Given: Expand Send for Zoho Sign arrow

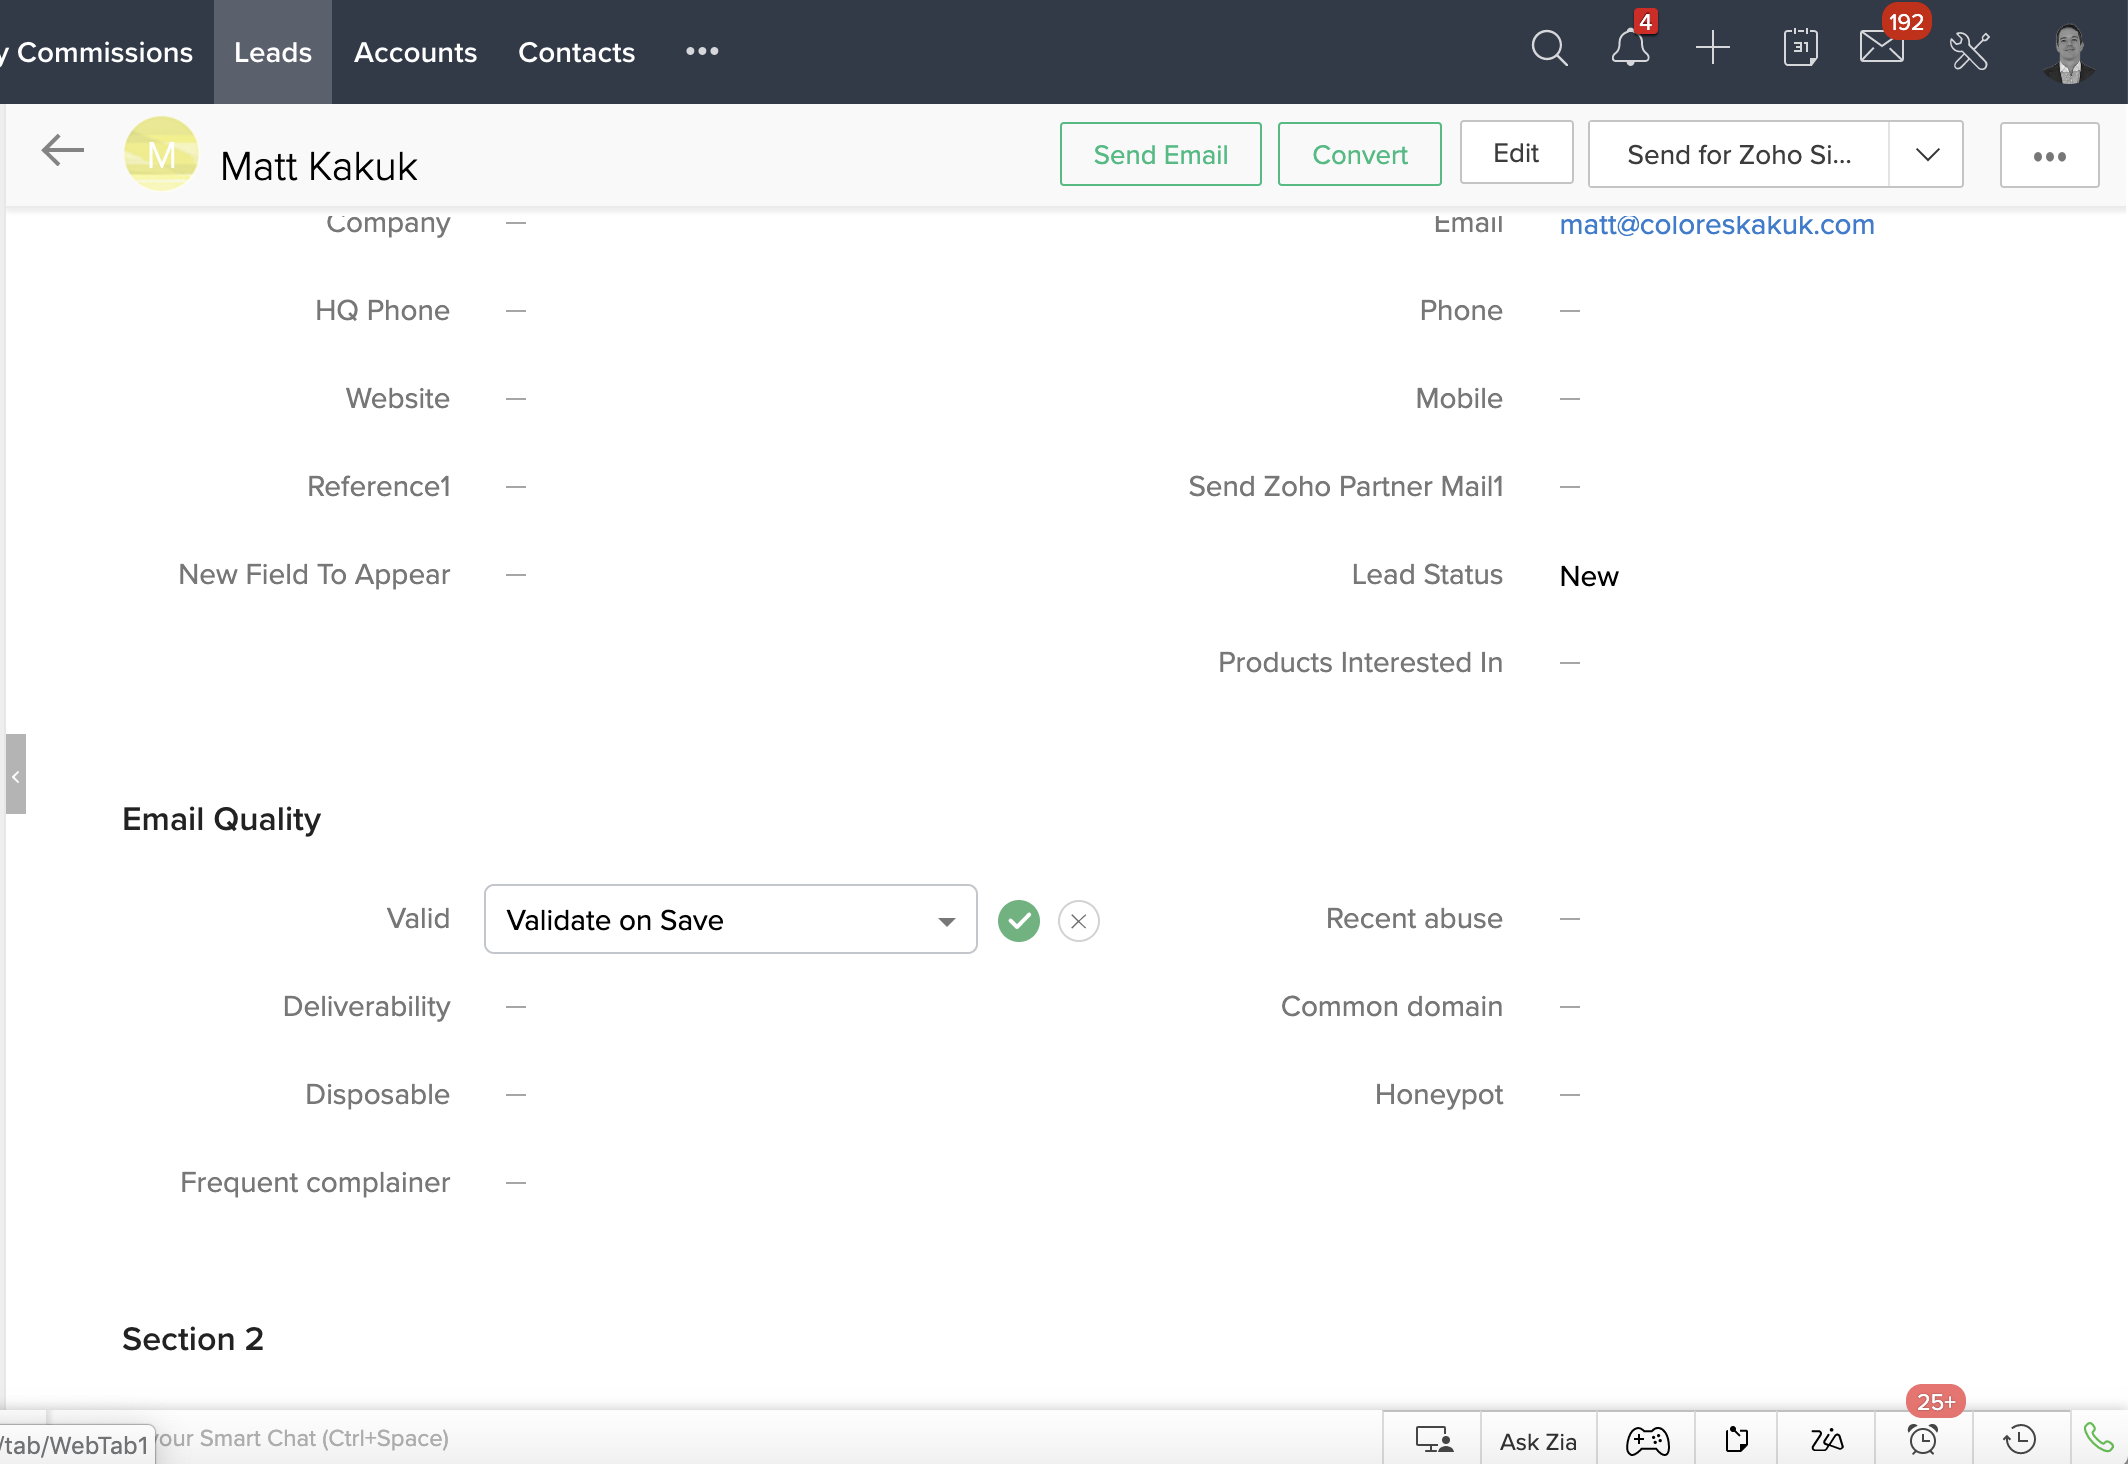Looking at the screenshot, I should pos(1927,155).
